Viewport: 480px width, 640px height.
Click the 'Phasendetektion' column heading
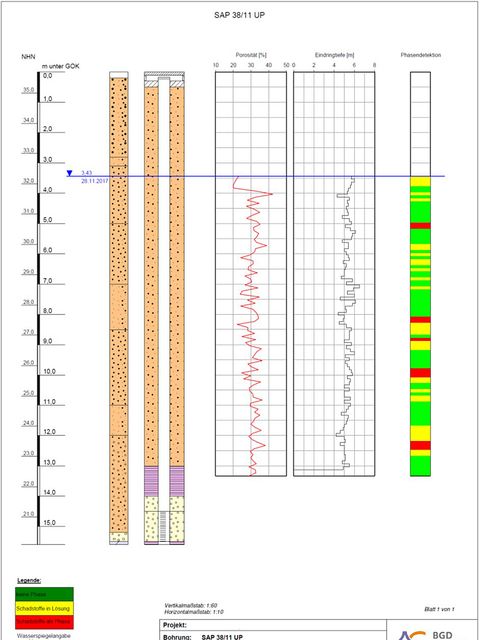(x=420, y=55)
